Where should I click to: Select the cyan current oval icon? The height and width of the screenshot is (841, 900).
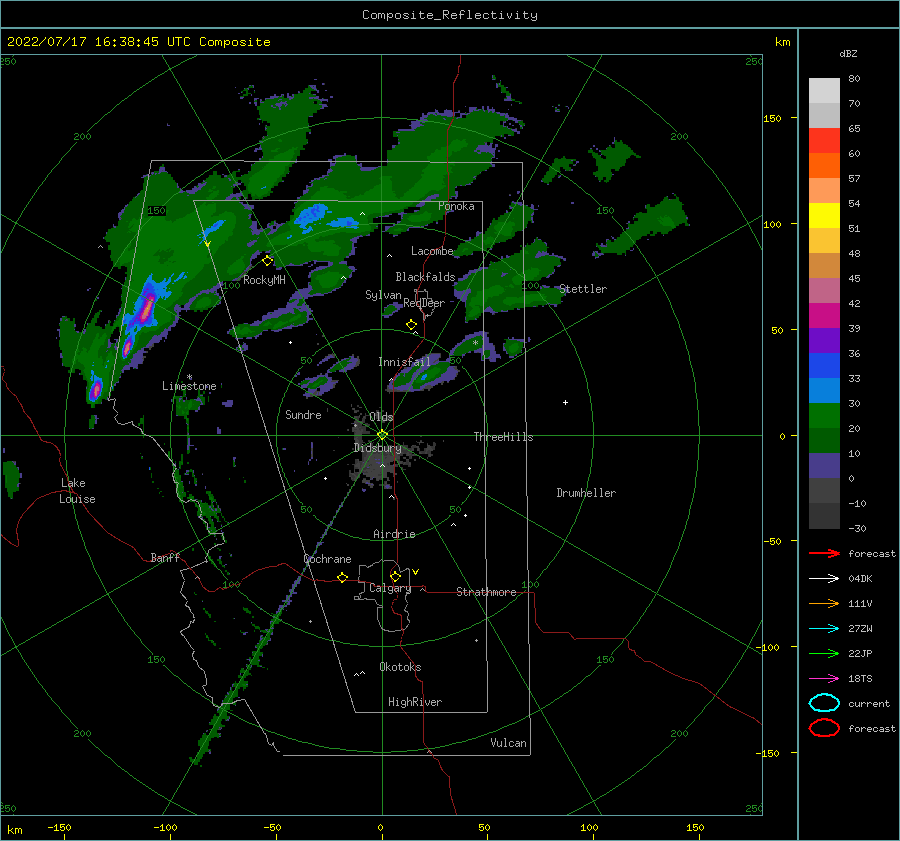pyautogui.click(x=824, y=703)
